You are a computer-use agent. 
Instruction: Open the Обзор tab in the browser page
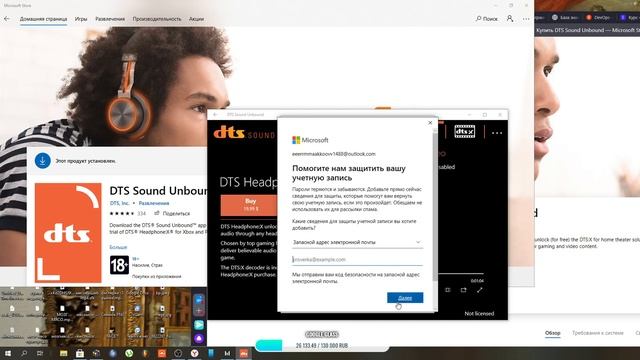[552, 333]
